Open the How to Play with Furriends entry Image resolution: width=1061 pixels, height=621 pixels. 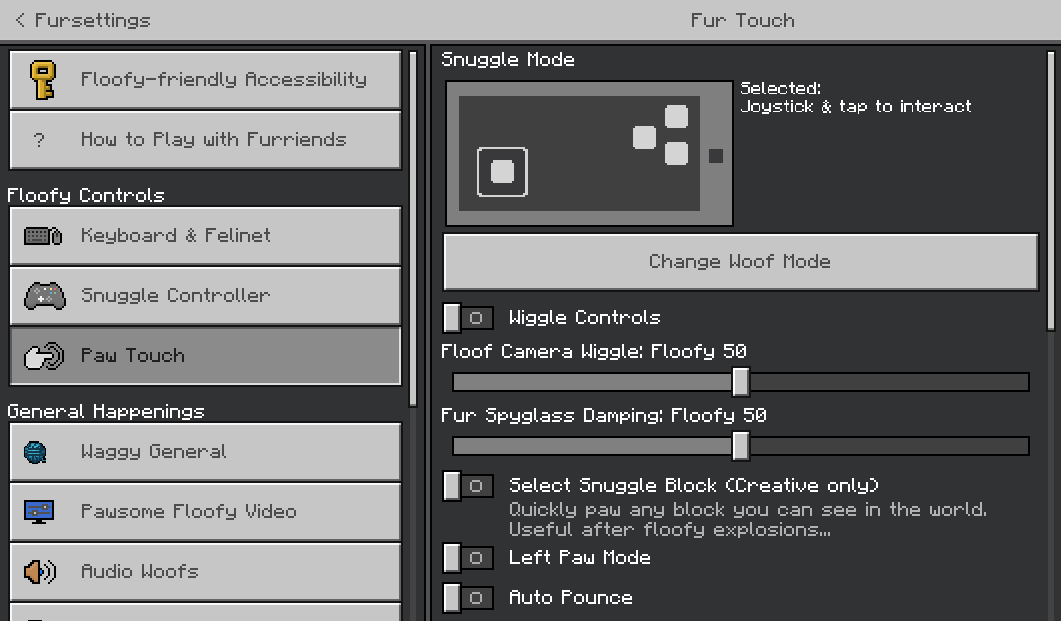[x=205, y=140]
